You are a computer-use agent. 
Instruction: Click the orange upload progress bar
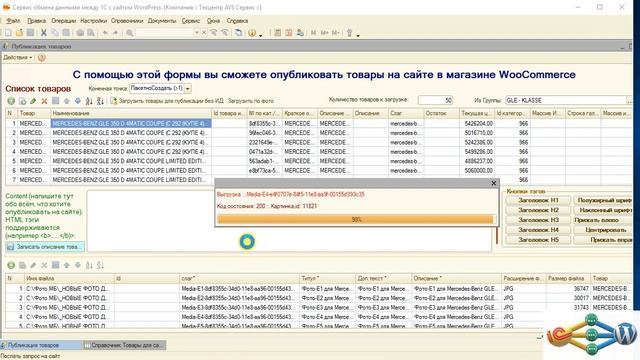pyautogui.click(x=356, y=220)
